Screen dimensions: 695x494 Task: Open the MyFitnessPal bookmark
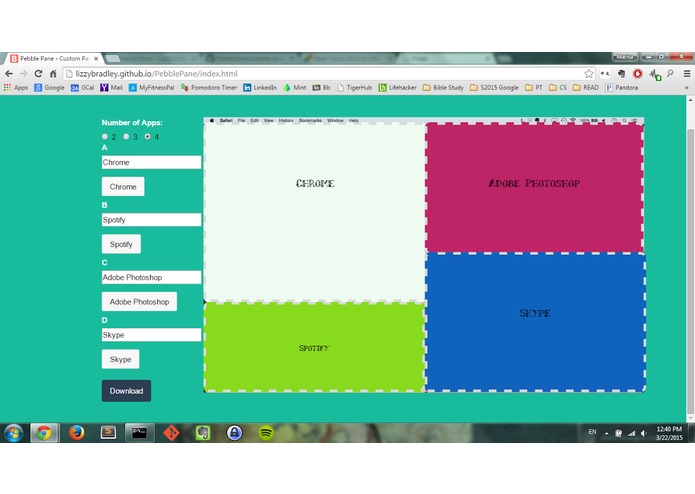[x=152, y=88]
